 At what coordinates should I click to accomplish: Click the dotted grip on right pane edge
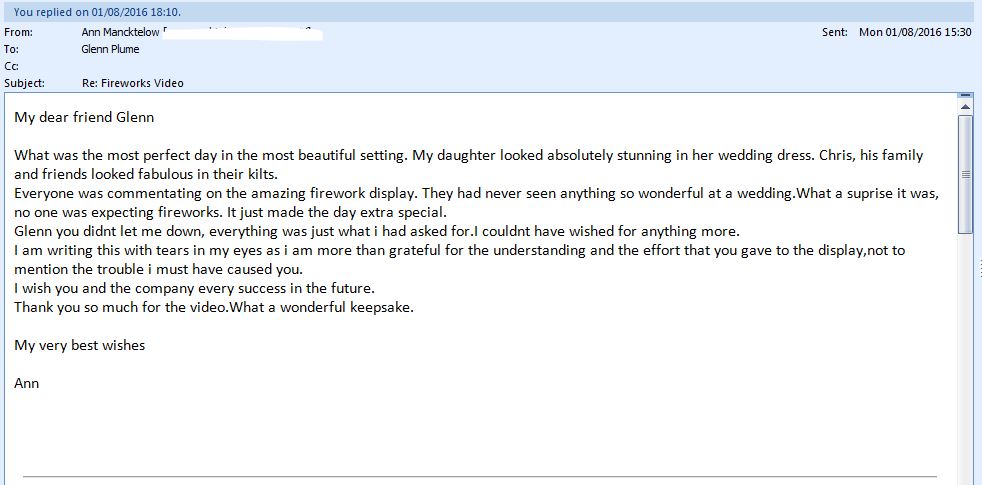[x=979, y=268]
